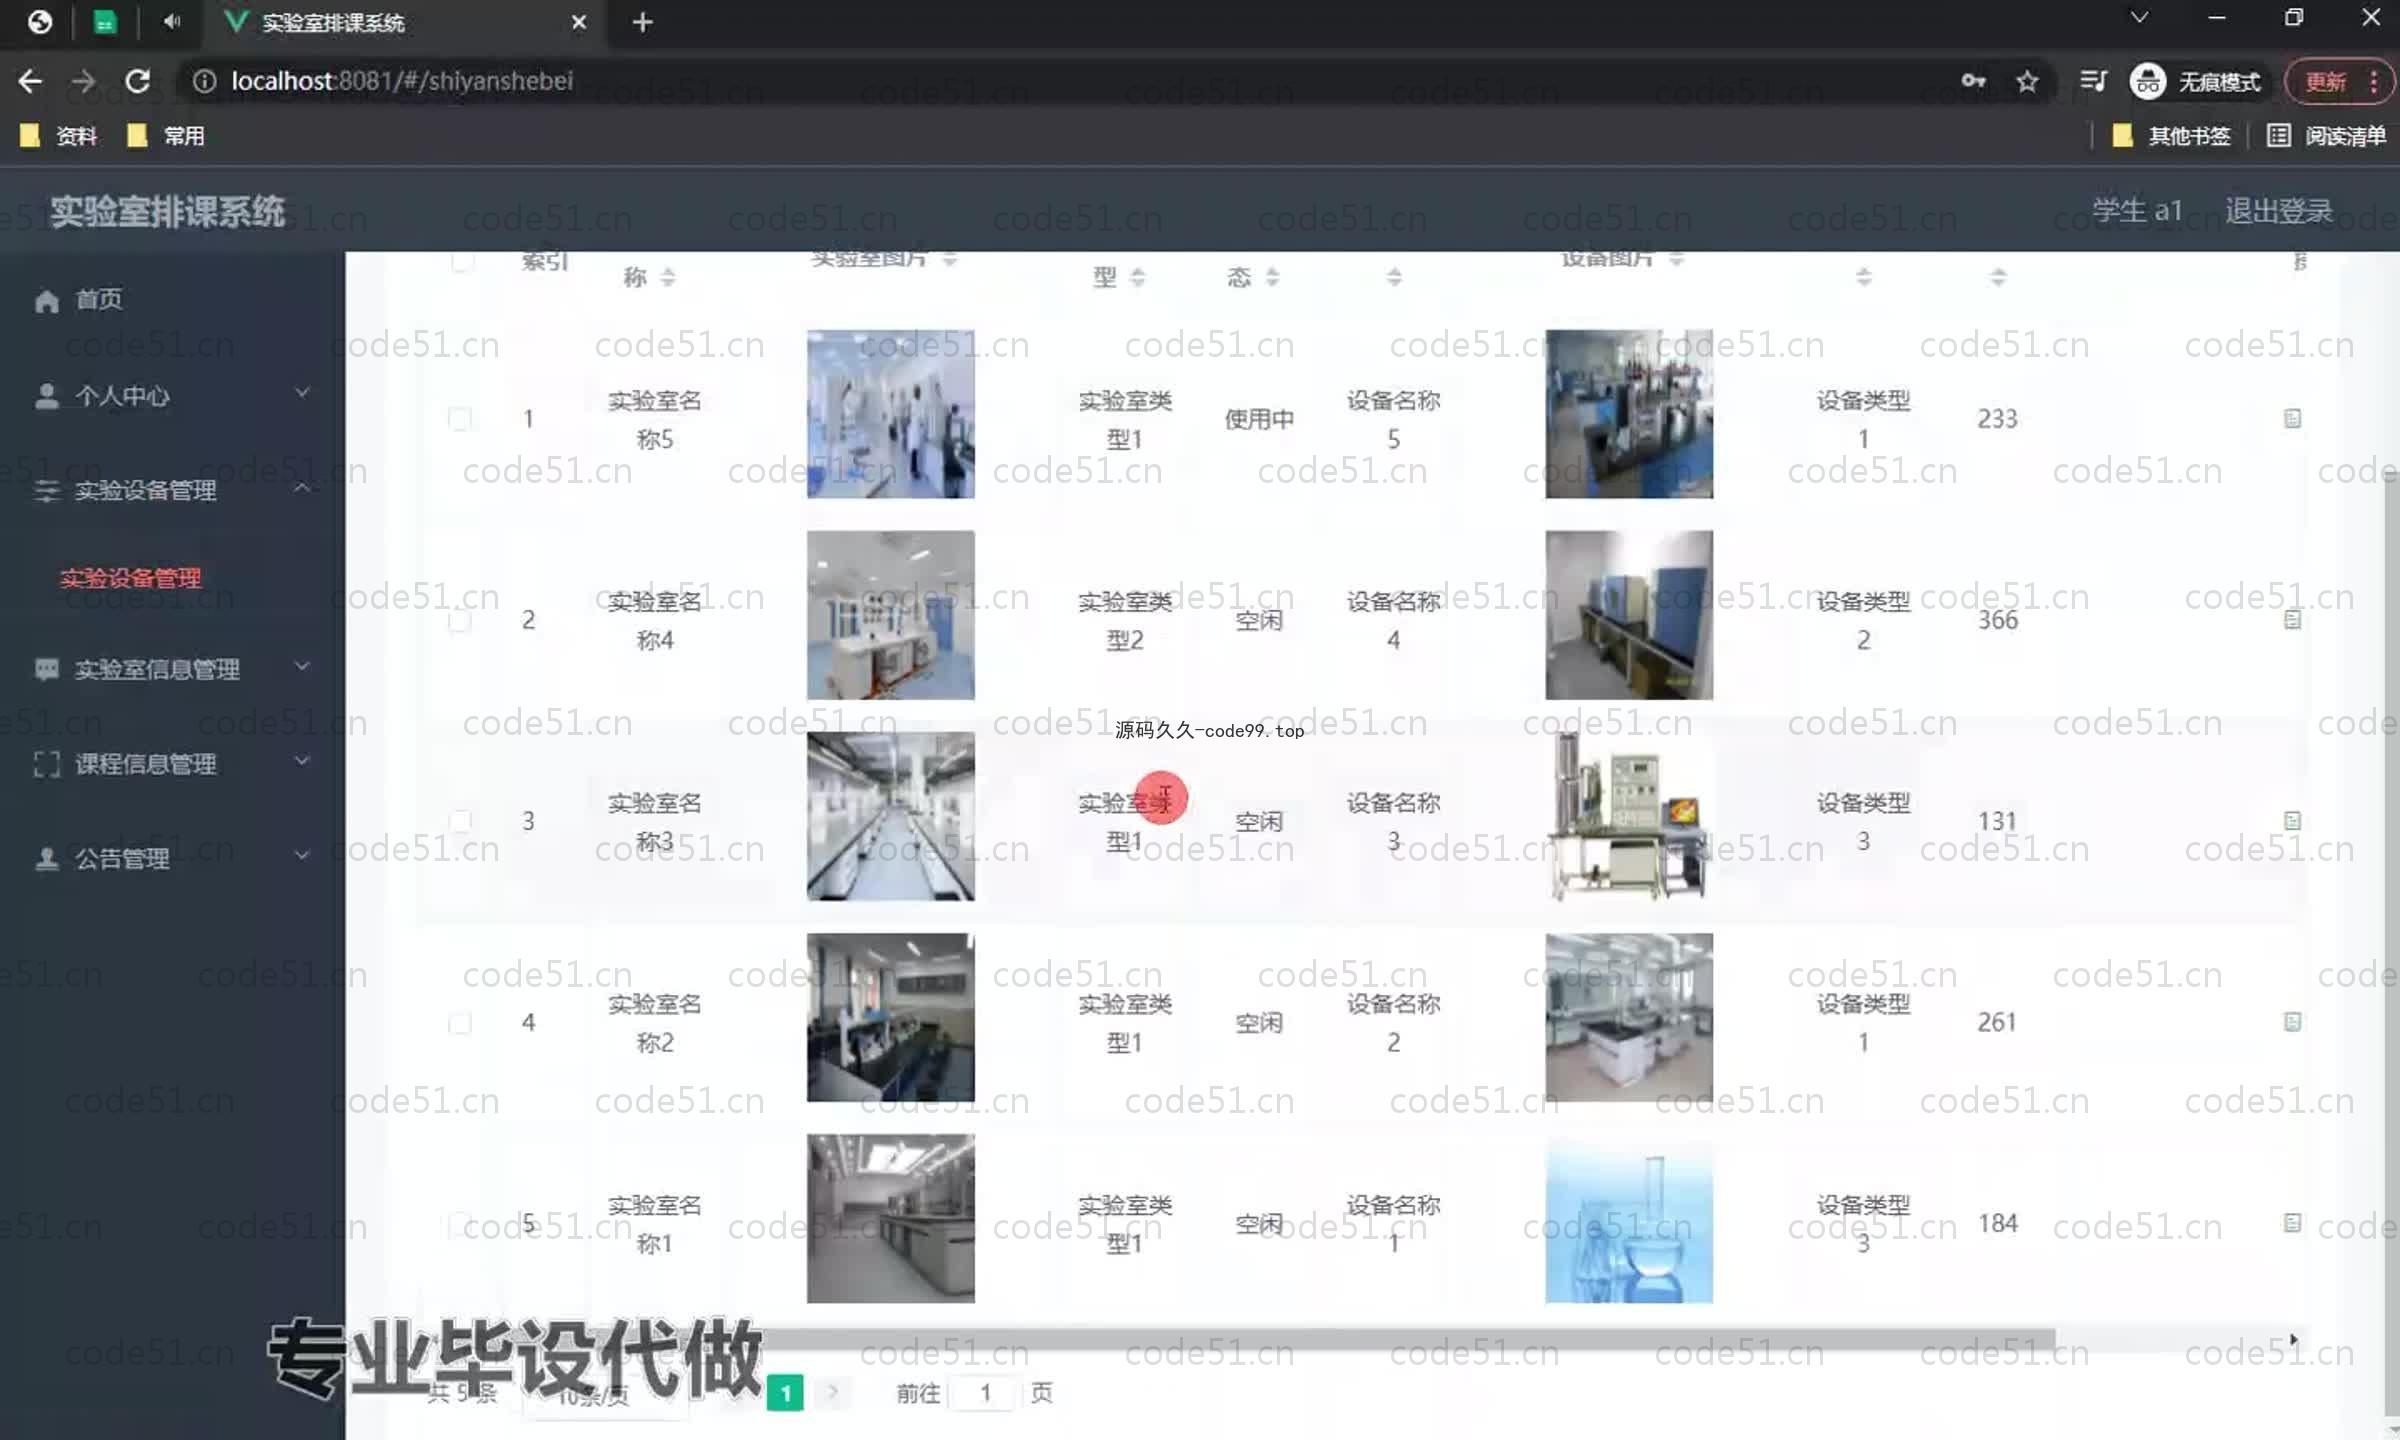Expand the 公告管理 sidebar menu
The width and height of the screenshot is (2400, 1440).
[172, 858]
